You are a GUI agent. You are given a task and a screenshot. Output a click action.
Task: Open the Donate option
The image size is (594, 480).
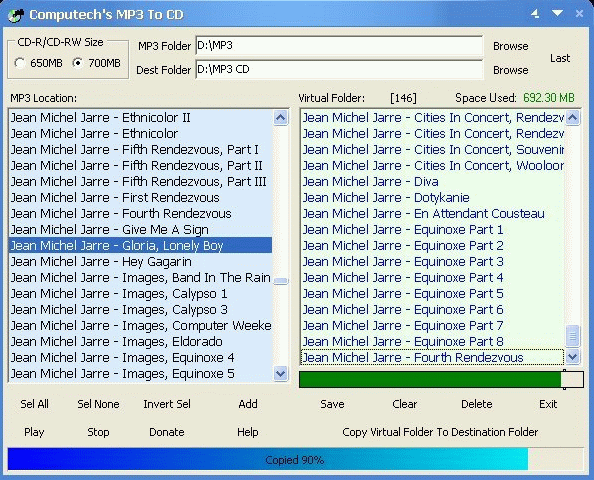tap(167, 432)
